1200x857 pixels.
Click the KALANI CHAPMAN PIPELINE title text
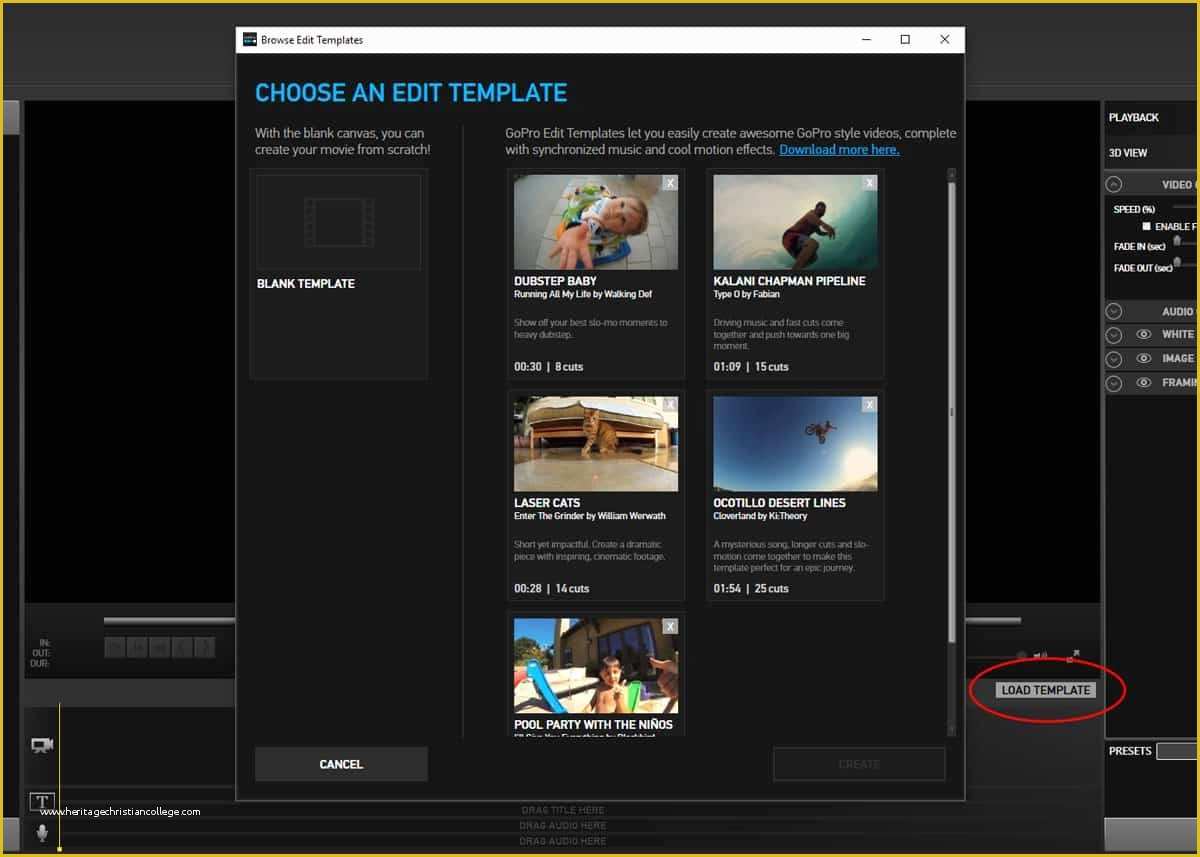(x=789, y=281)
